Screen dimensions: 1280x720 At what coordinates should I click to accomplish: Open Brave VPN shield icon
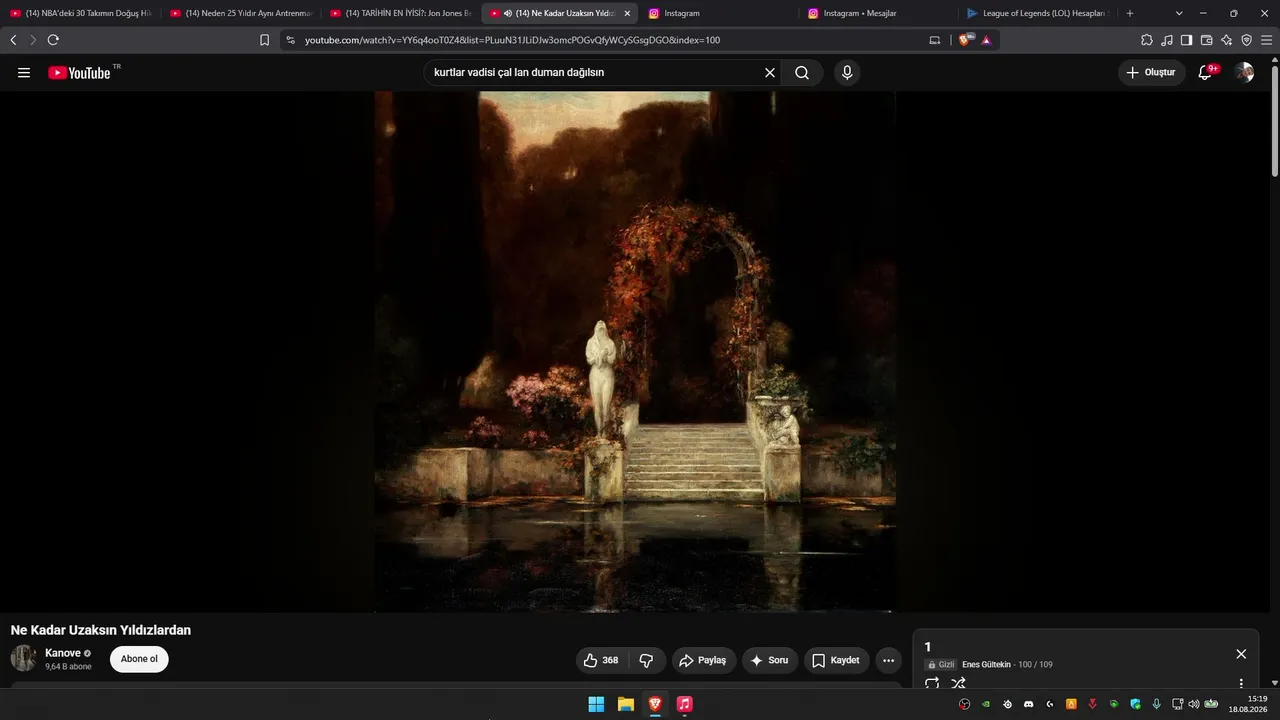[1247, 40]
